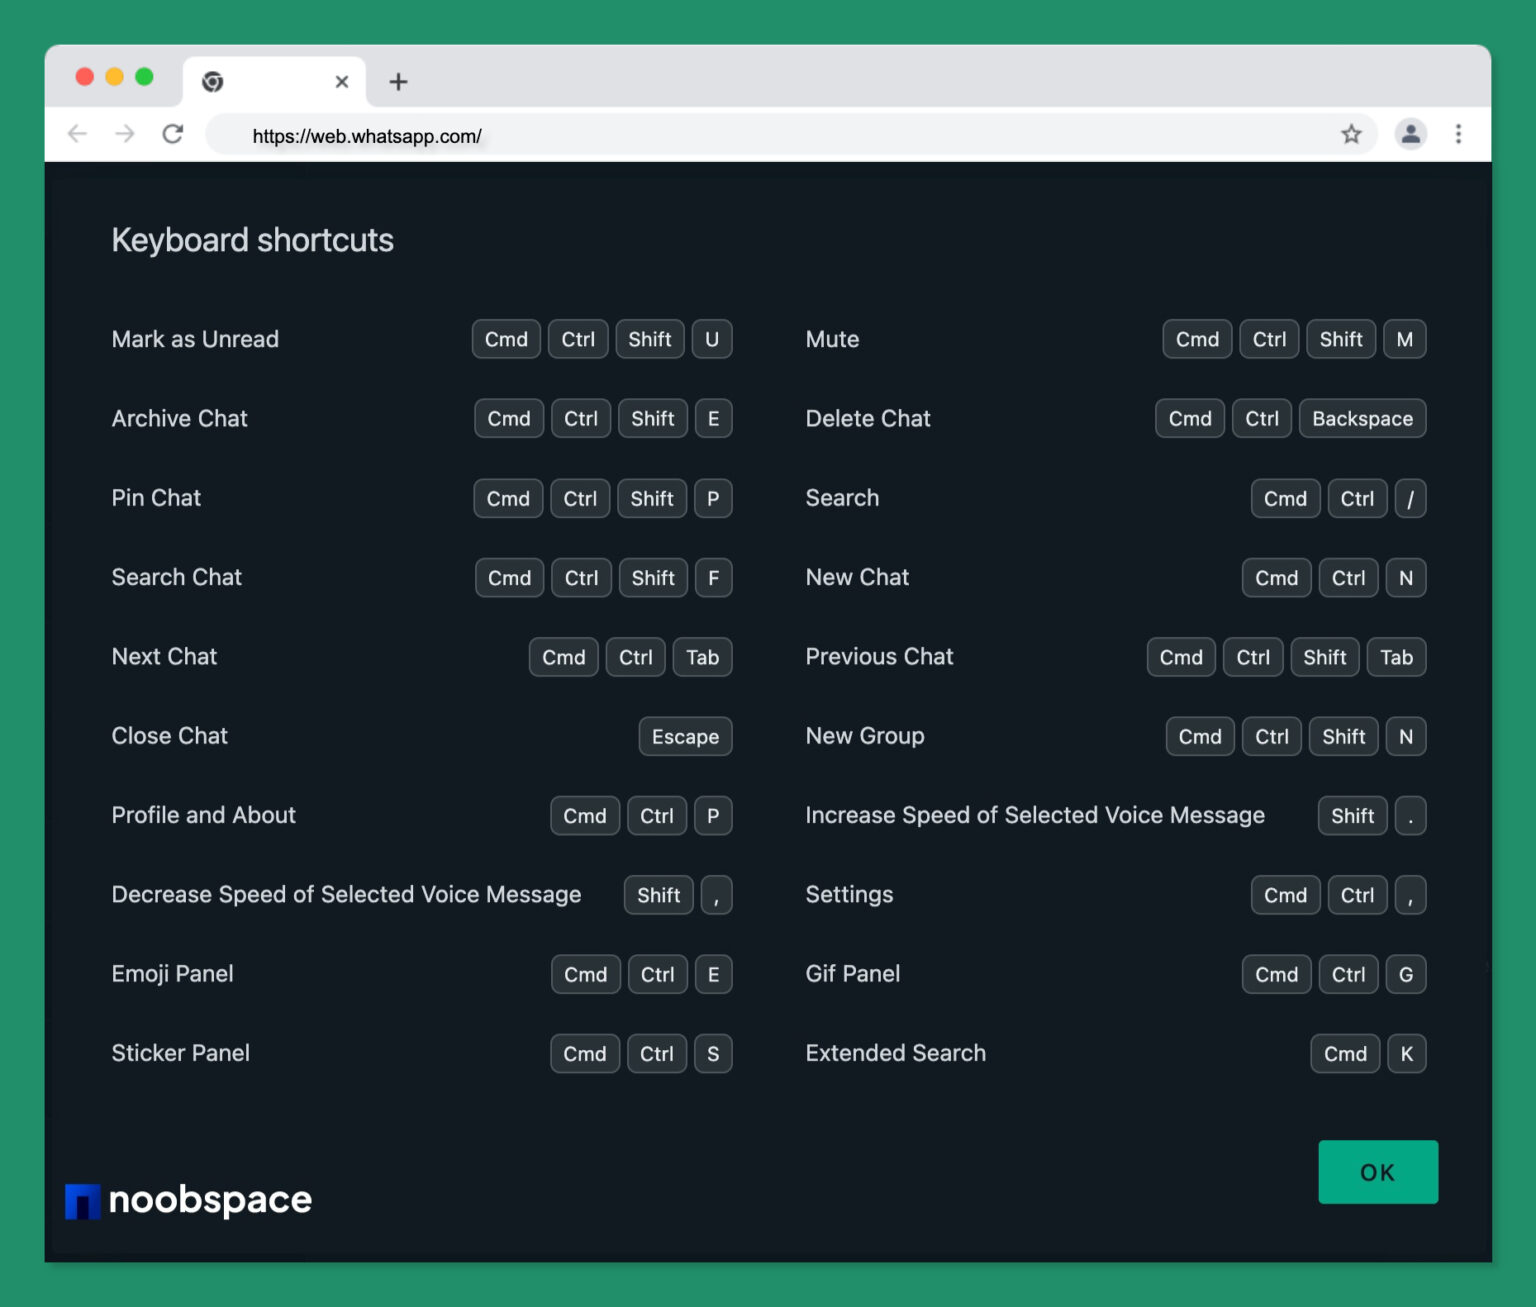The height and width of the screenshot is (1307, 1536).
Task: Click the noobspace logo
Action: pos(187,1200)
